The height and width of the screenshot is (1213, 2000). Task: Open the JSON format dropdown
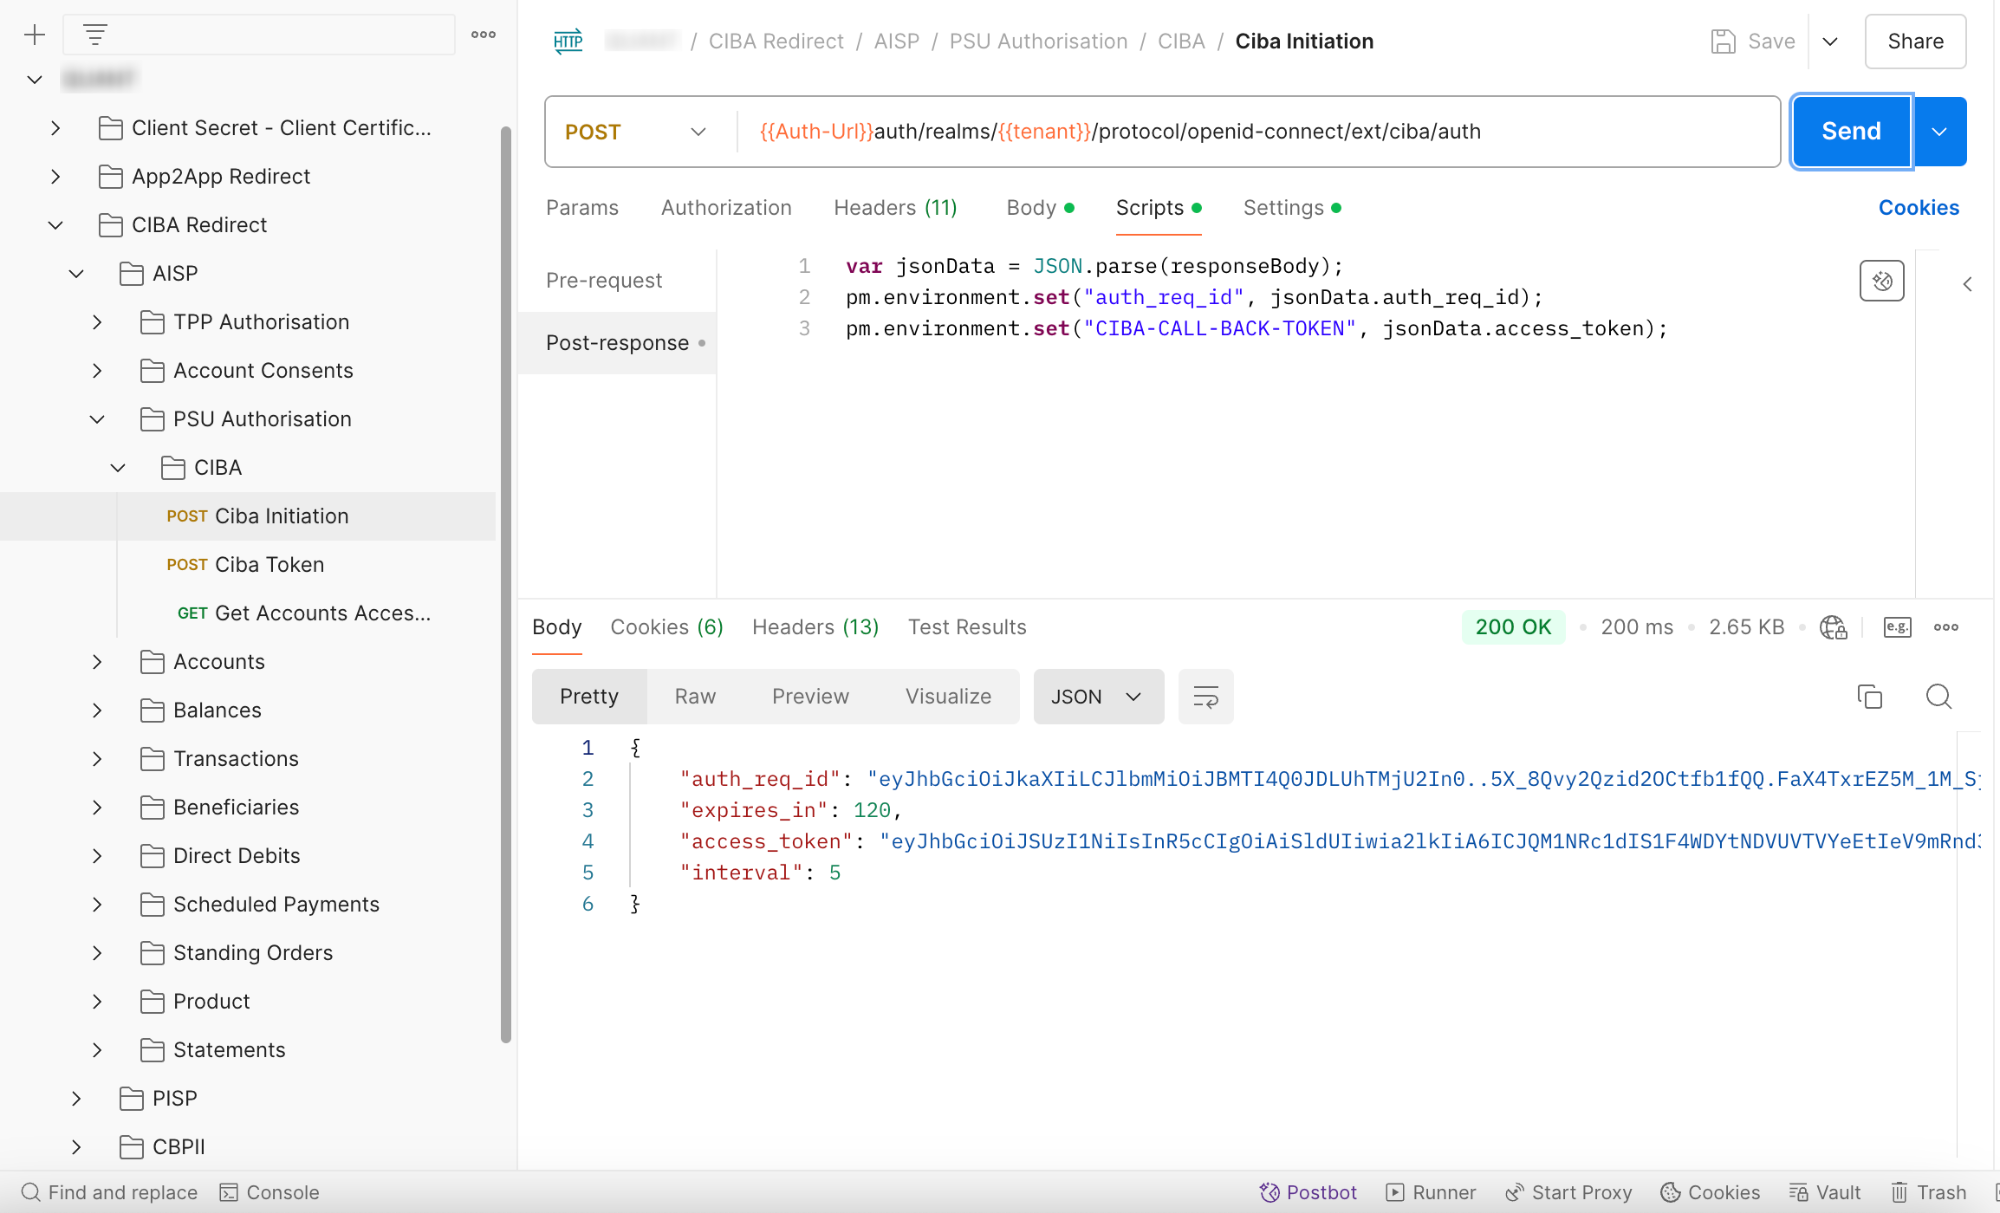pyautogui.click(x=1098, y=697)
